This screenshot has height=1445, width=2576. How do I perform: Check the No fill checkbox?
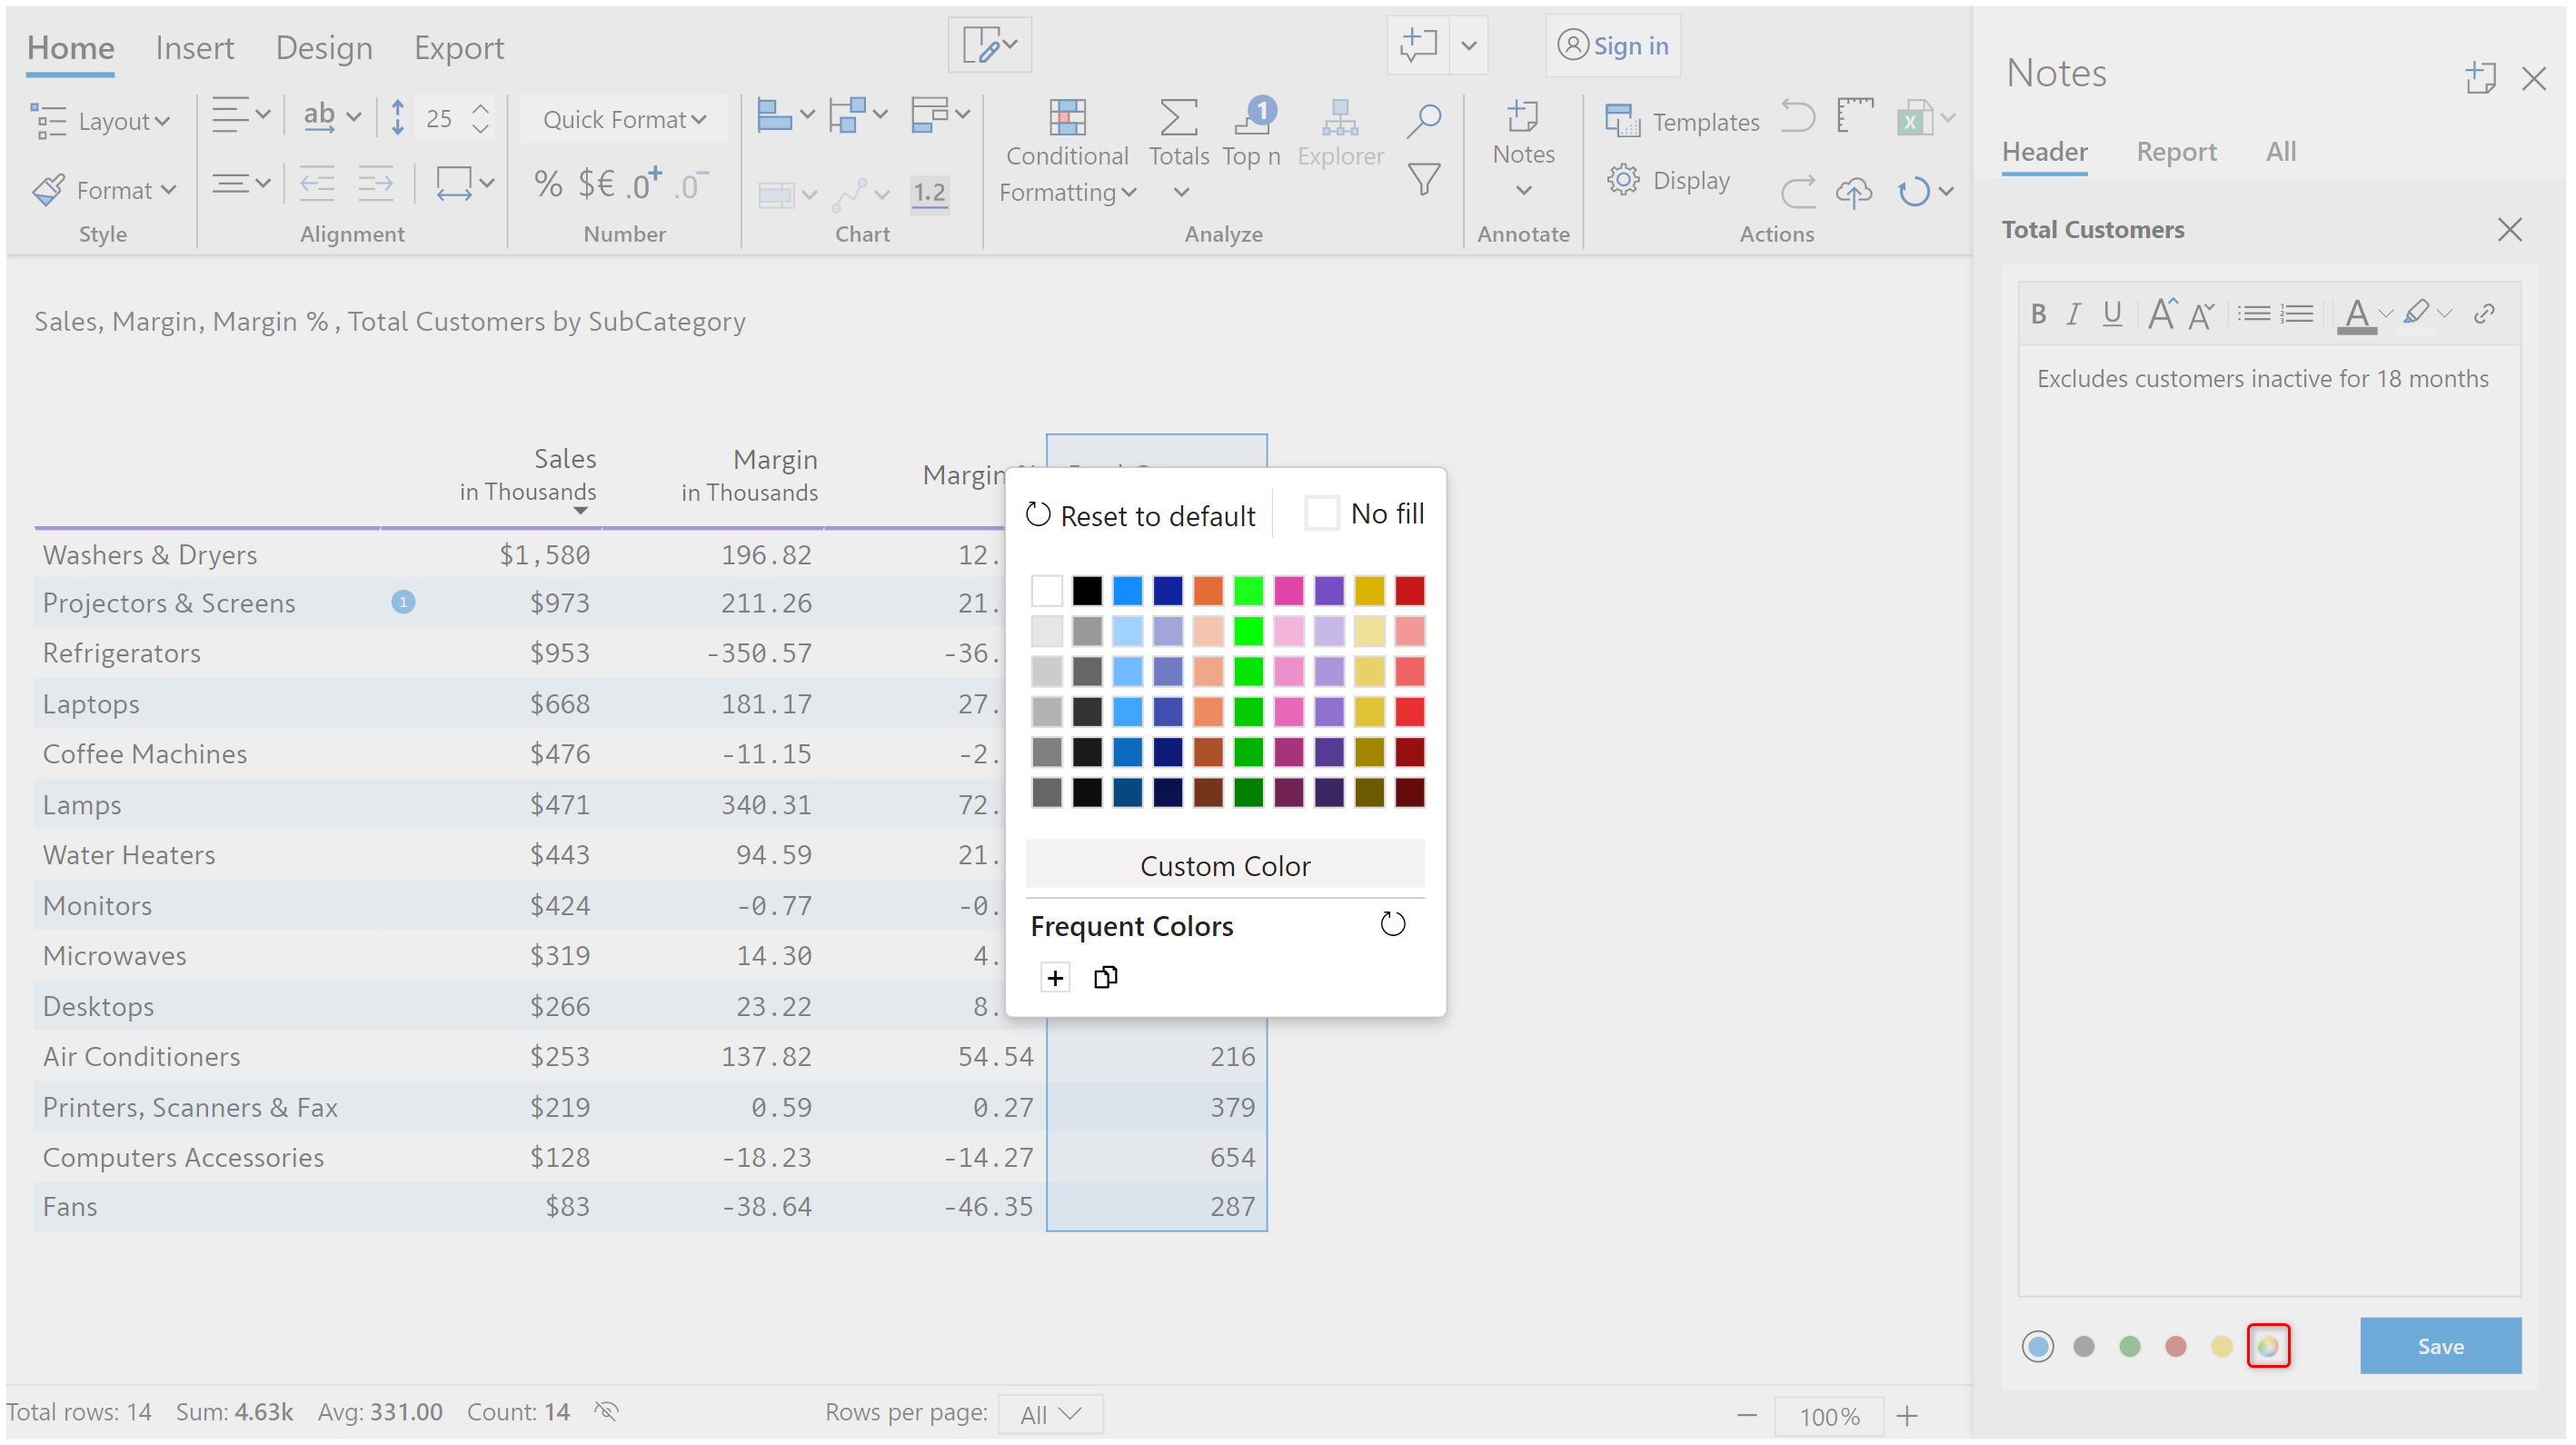[x=1321, y=514]
